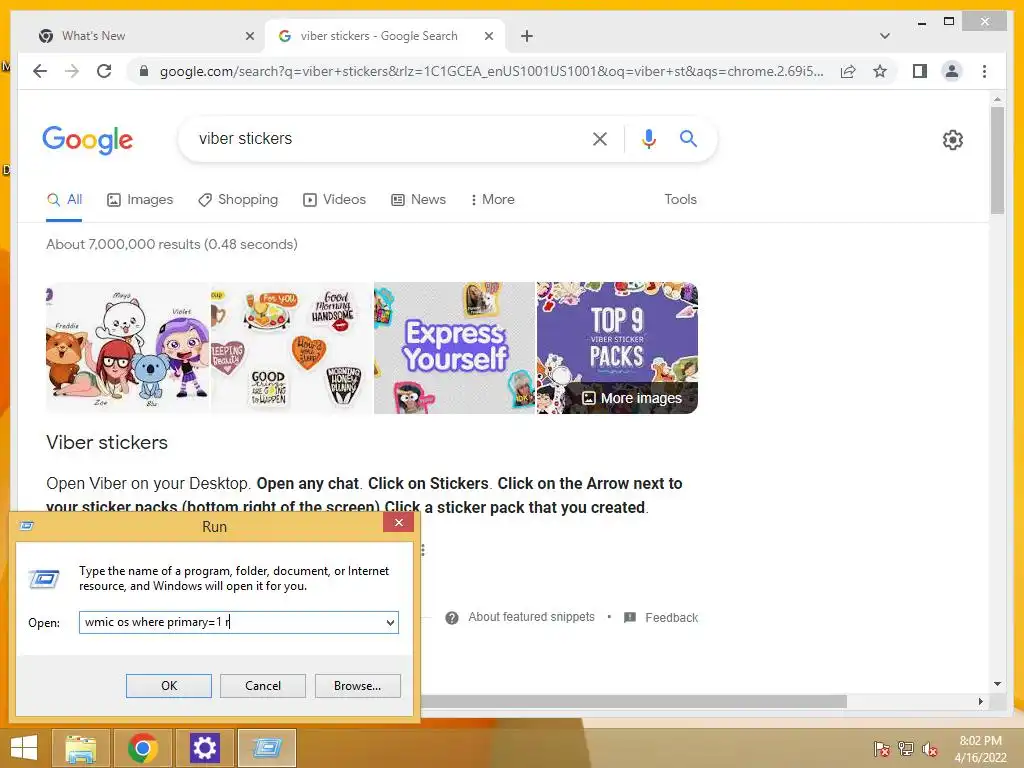Screen dimensions: 1024x768
Task: Expand the tab search chevron
Action: pos(884,36)
